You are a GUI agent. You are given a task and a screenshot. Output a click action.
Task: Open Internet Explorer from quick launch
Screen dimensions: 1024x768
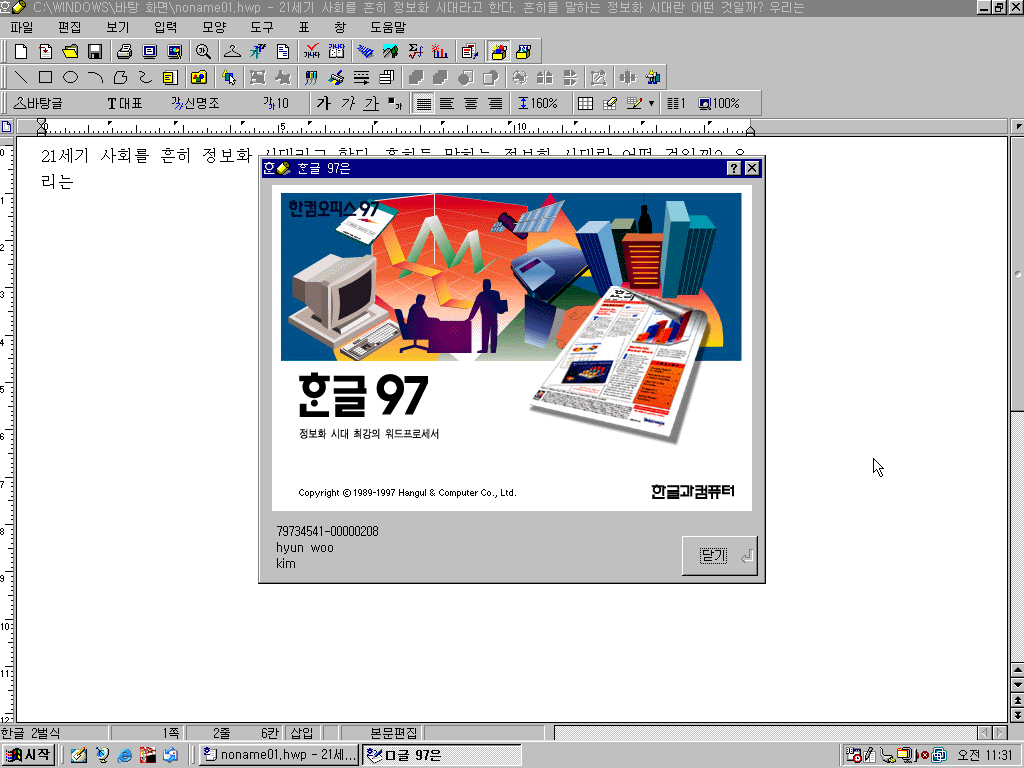tap(124, 755)
